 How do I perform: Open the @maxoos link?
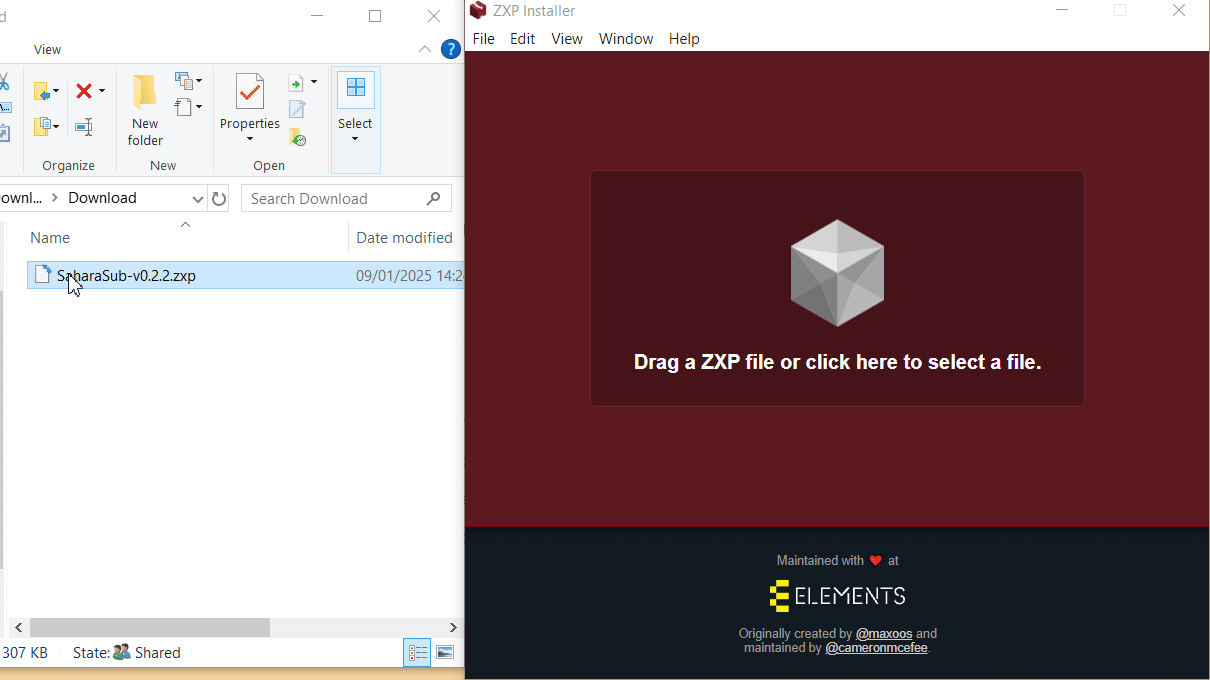pos(883,633)
